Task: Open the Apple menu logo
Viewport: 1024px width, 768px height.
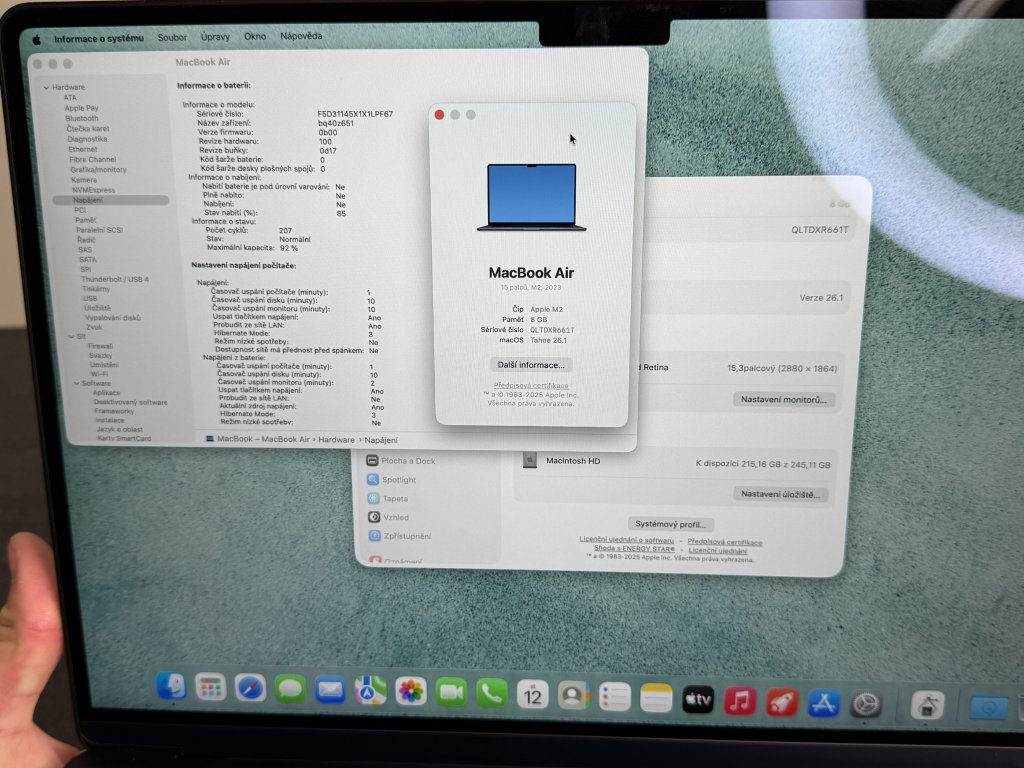Action: 37,39
